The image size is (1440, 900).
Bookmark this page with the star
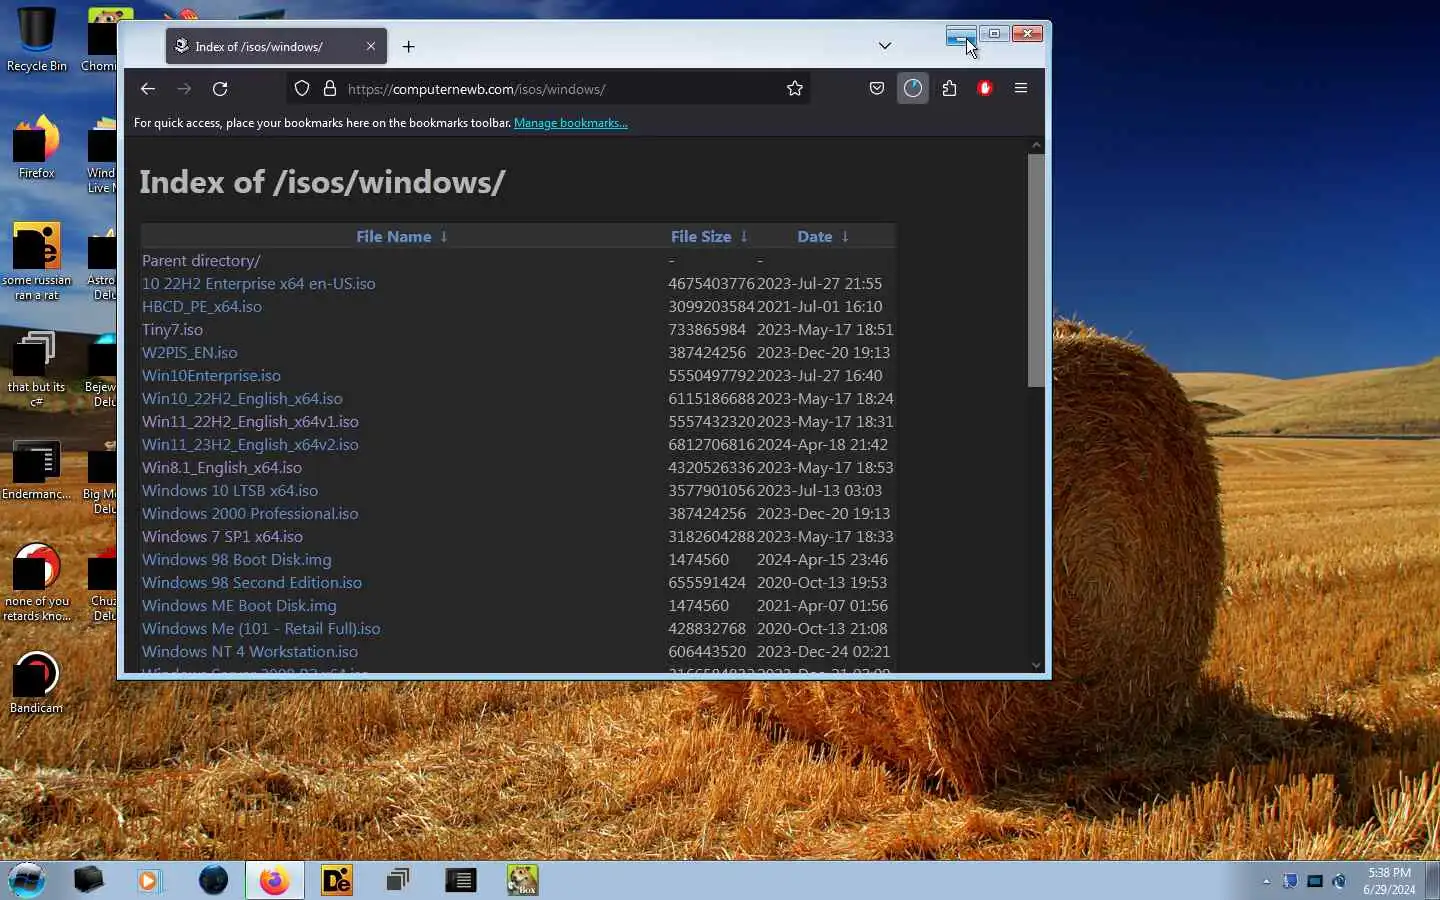(x=795, y=88)
